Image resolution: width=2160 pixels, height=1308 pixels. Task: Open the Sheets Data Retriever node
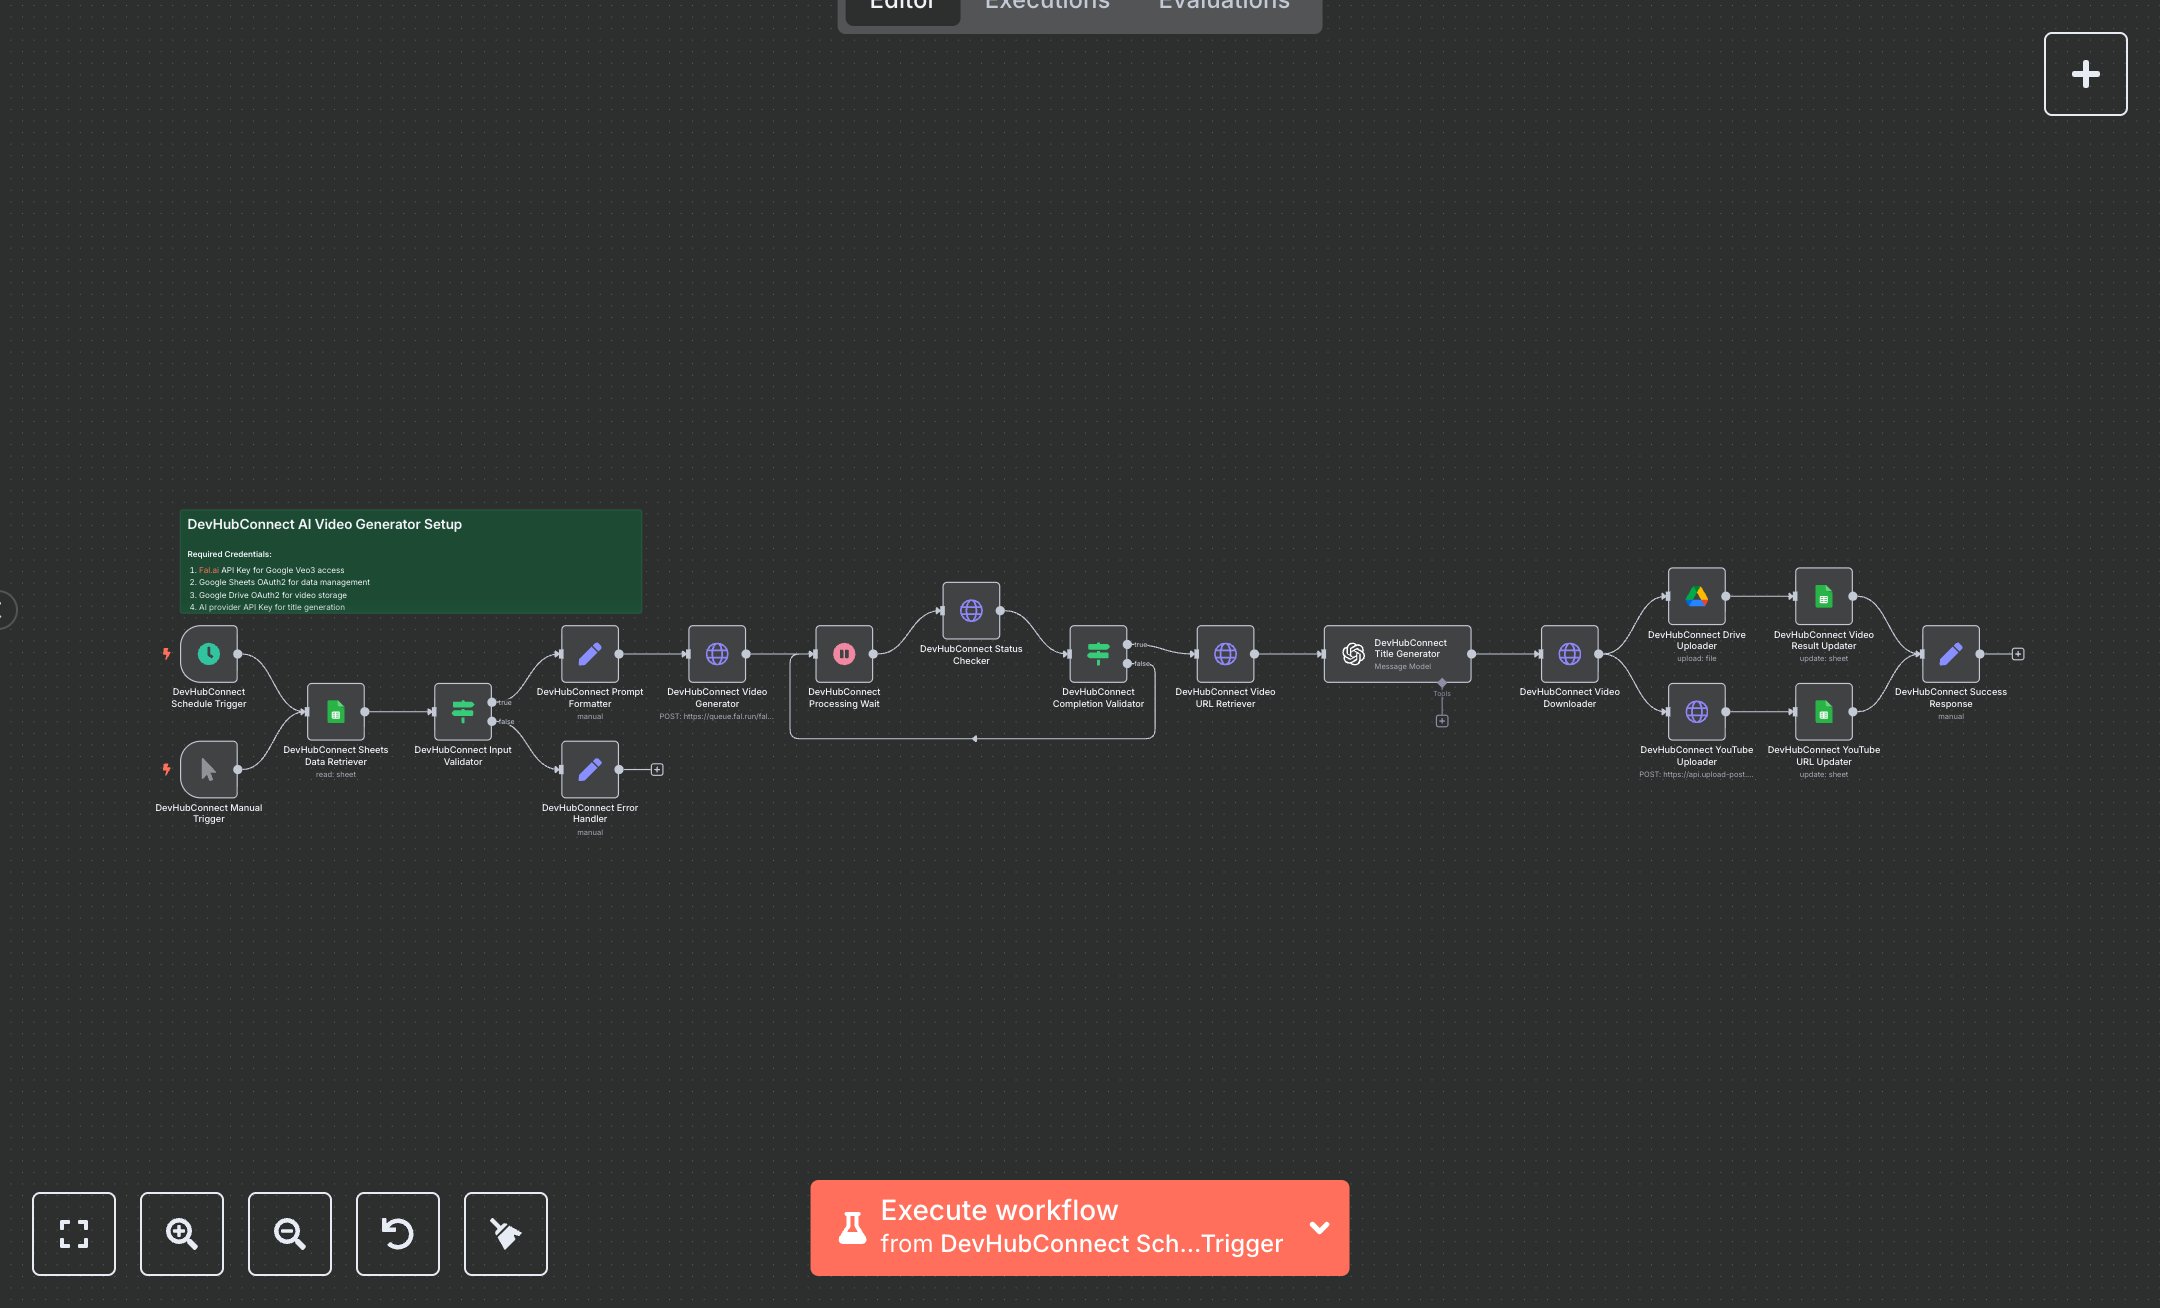point(335,712)
